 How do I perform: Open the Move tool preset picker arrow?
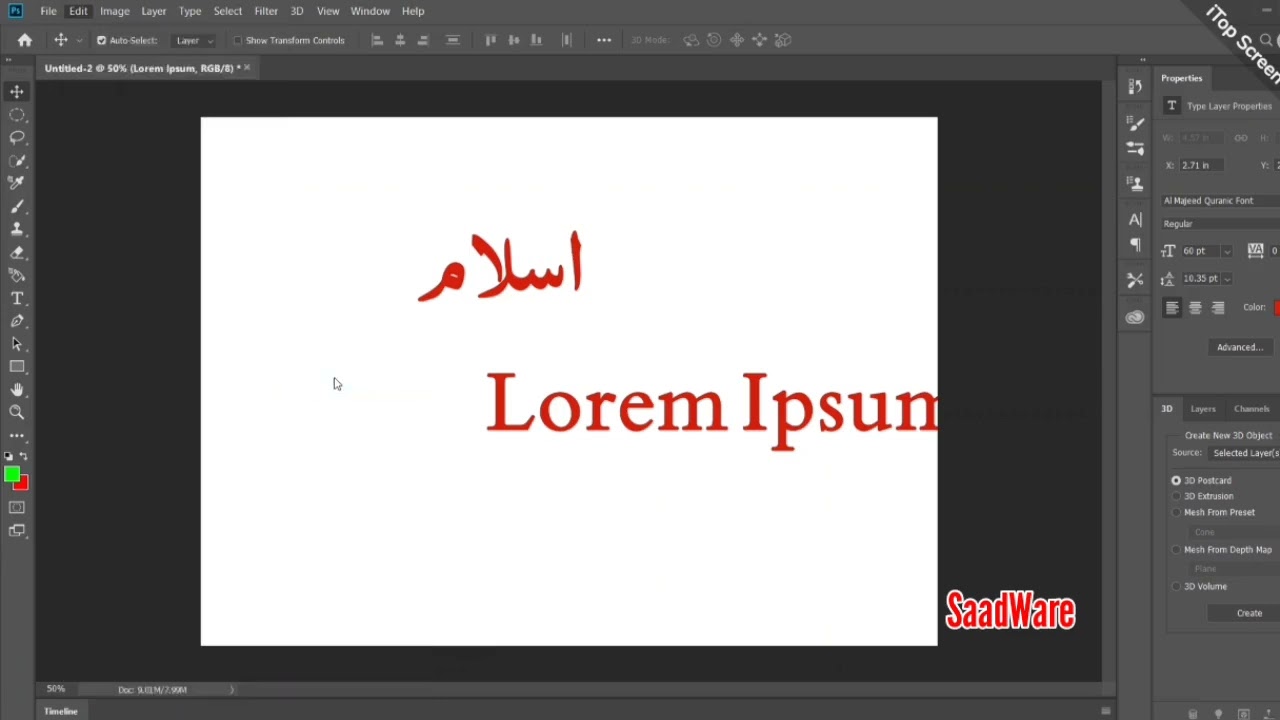pos(79,41)
